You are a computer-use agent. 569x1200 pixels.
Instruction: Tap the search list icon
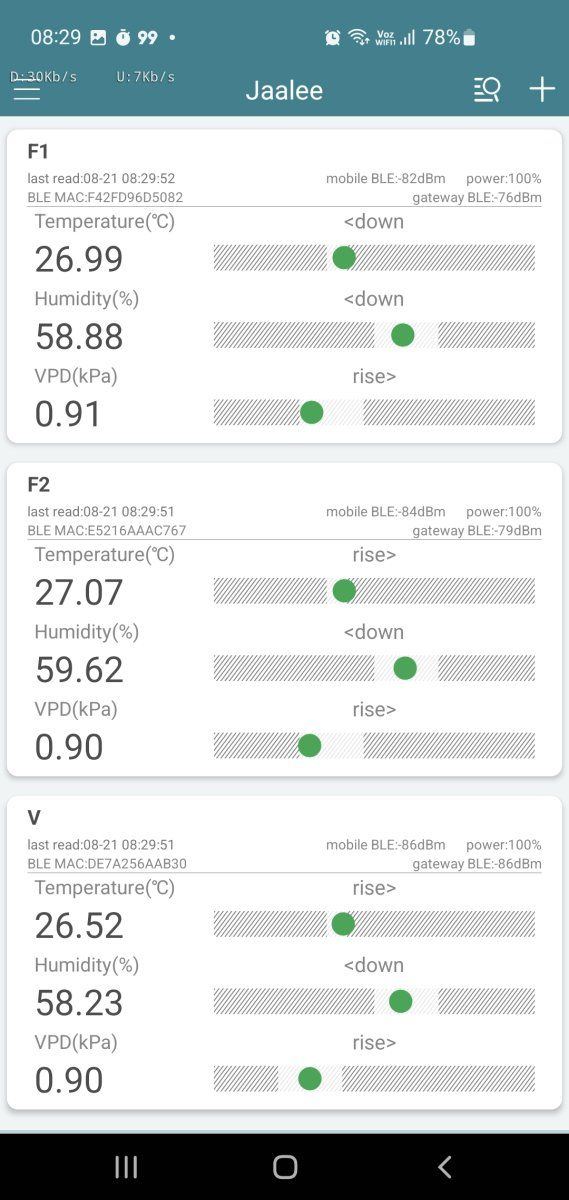tap(487, 90)
